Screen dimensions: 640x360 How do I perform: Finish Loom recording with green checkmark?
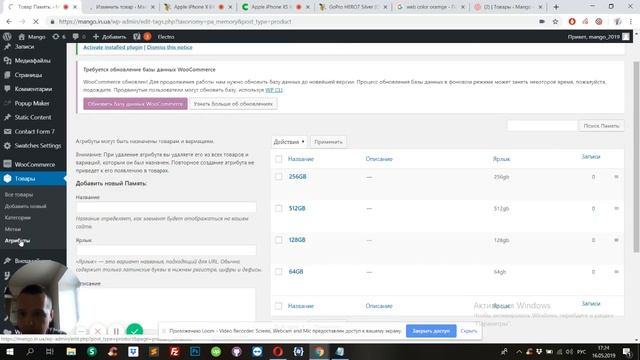135,331
